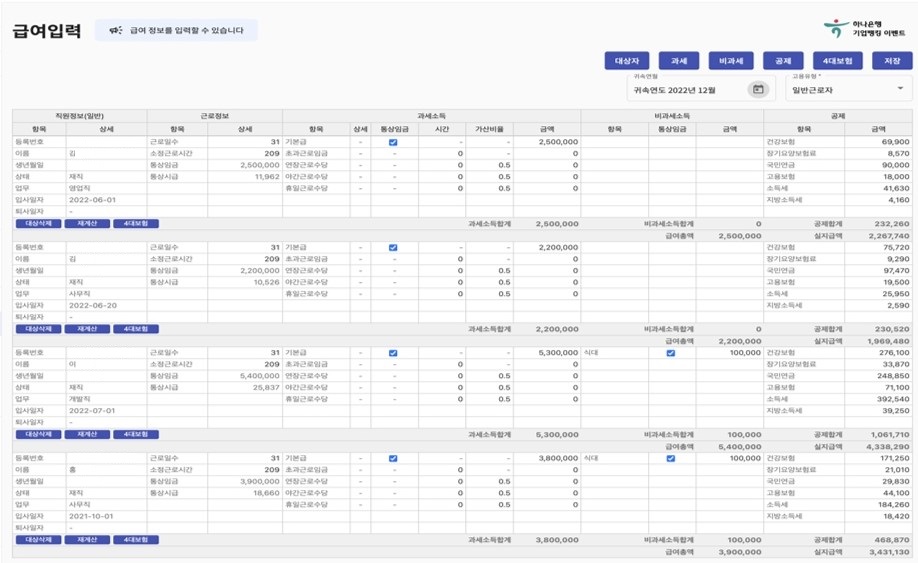Click the 5,300,000 기본급 amount cell

[x=547, y=353]
